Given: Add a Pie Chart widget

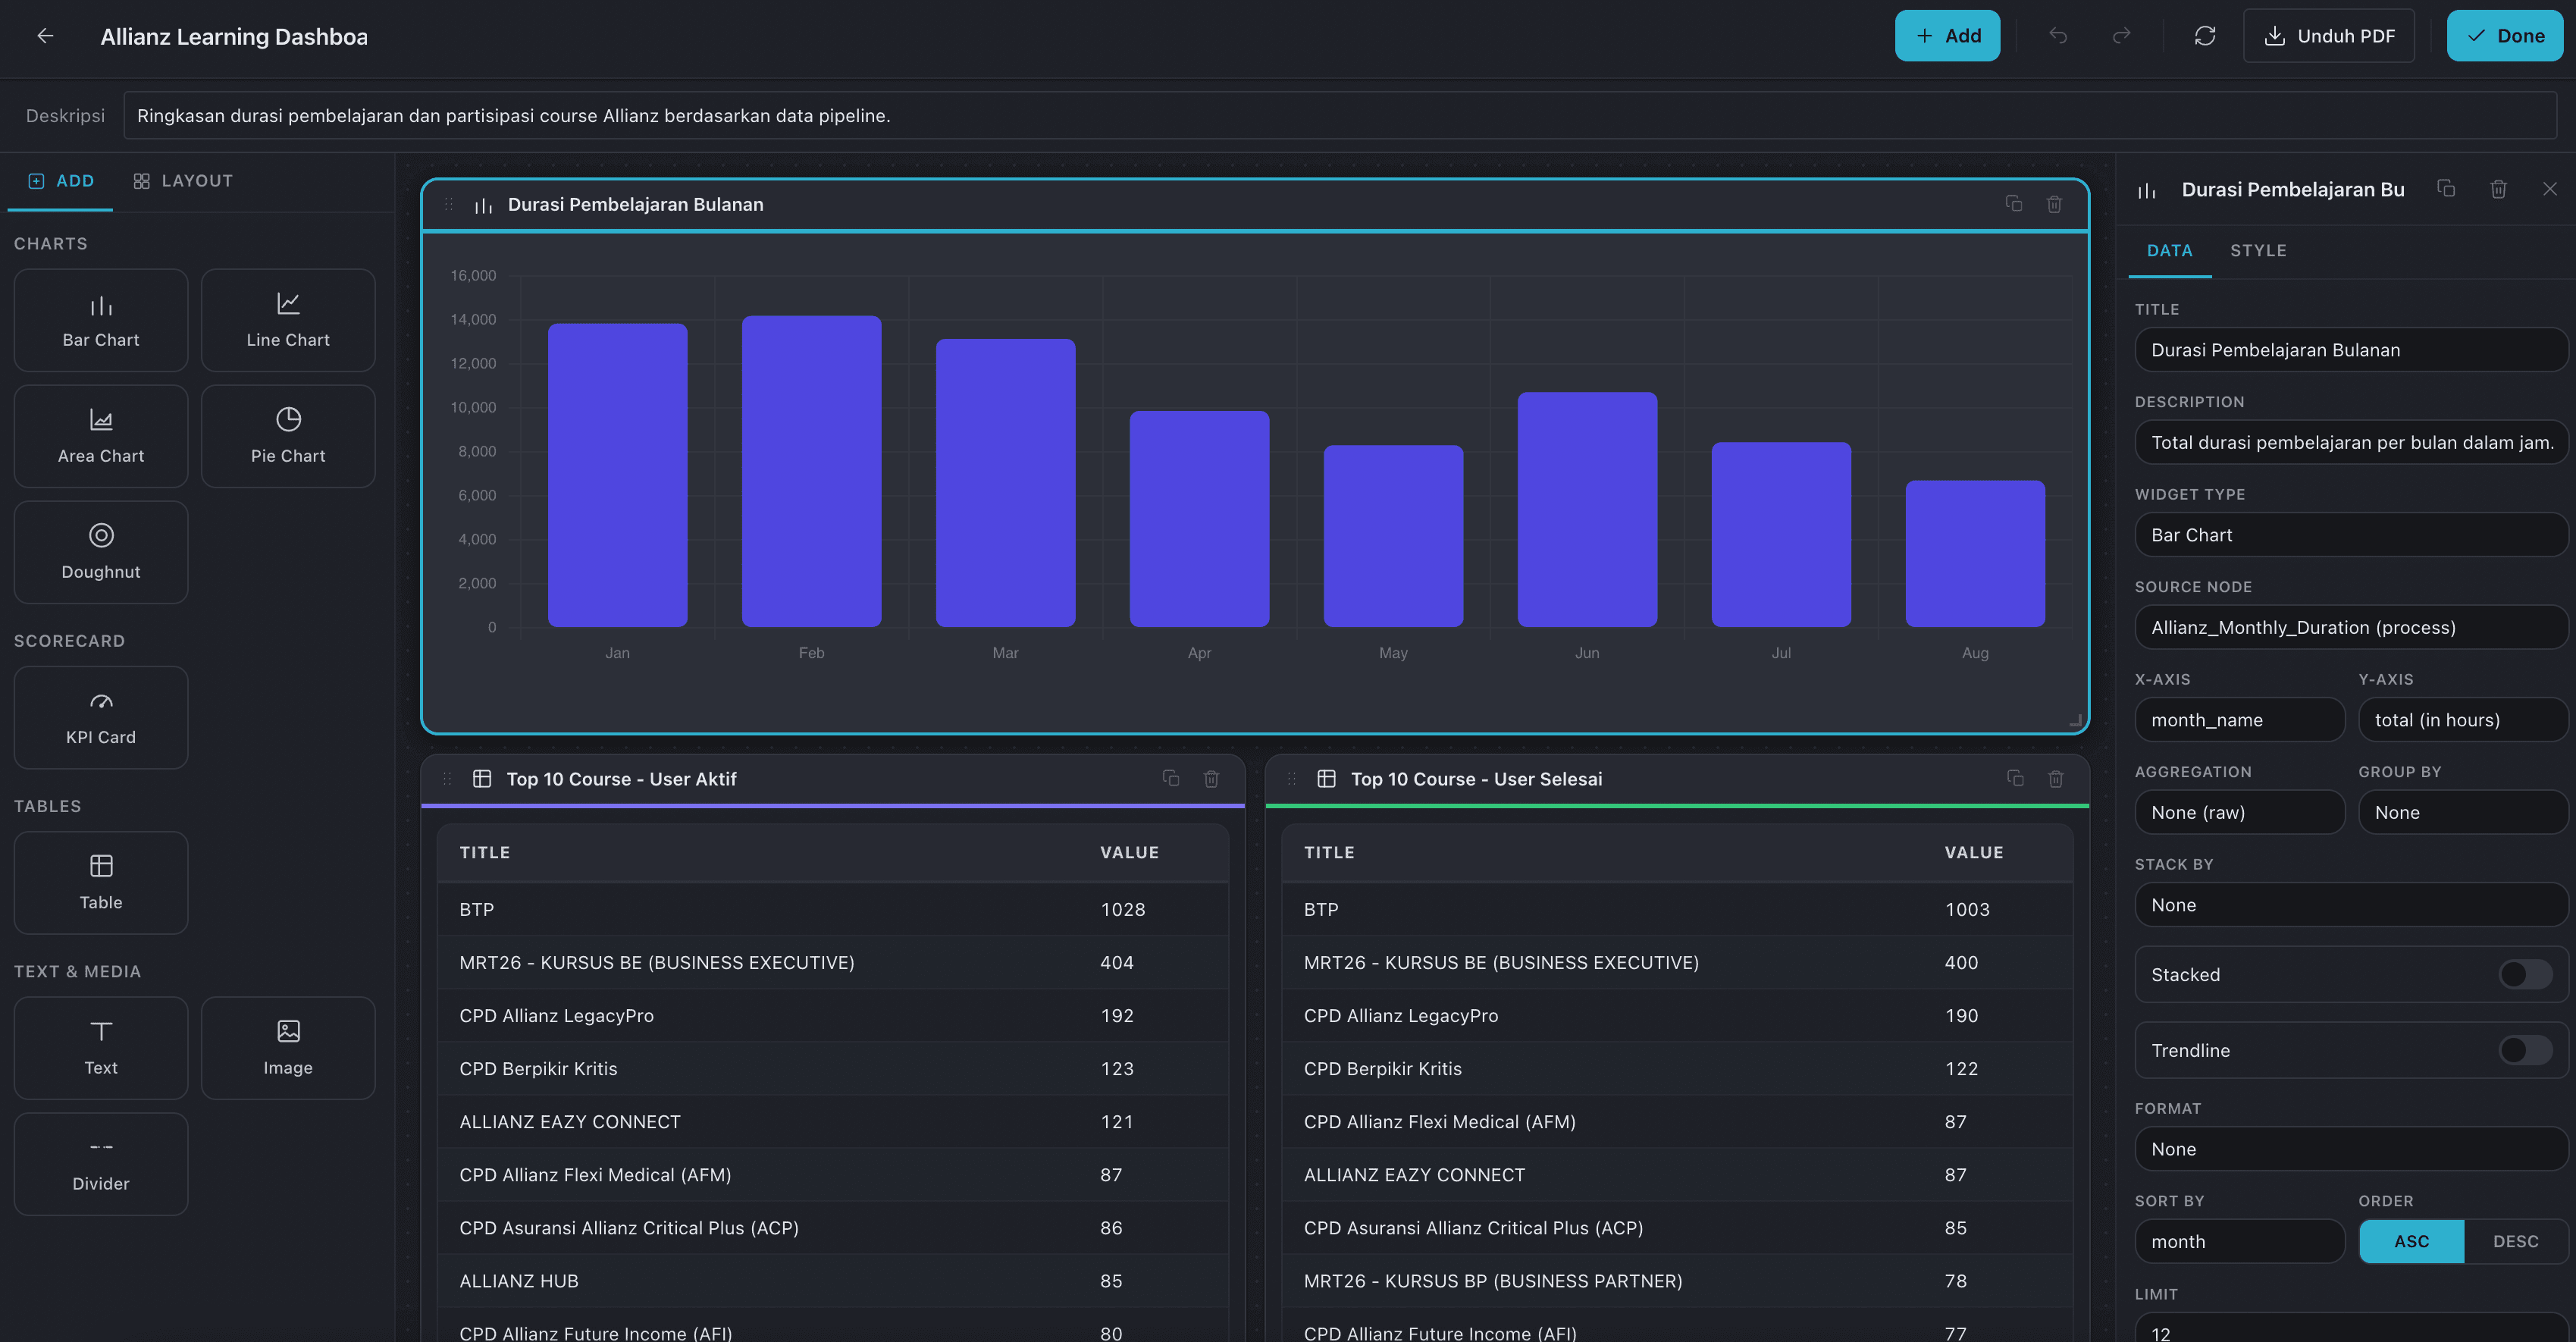Looking at the screenshot, I should (288, 436).
